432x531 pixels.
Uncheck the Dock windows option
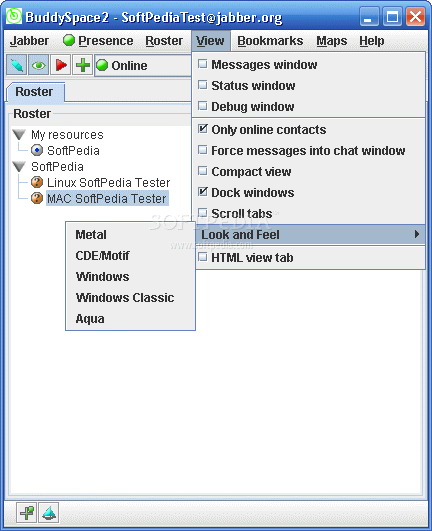click(x=202, y=192)
